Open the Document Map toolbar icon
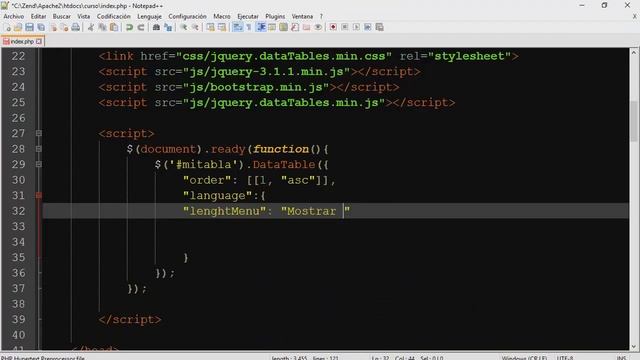 [x=283, y=27]
